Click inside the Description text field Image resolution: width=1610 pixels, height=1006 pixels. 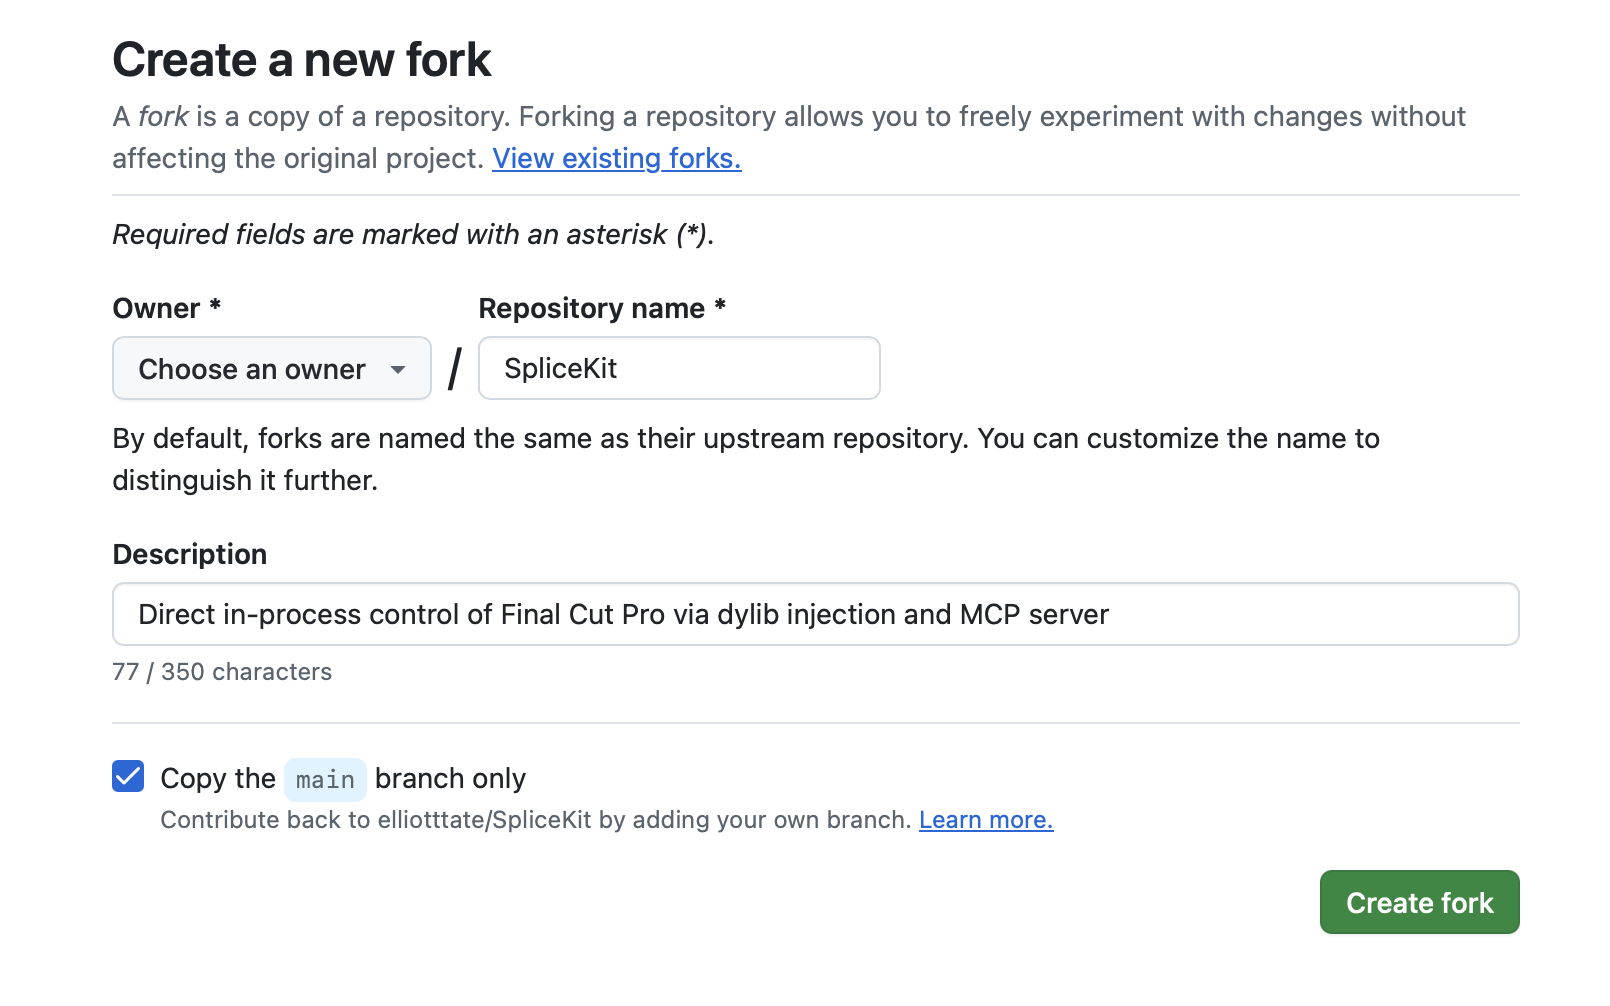tap(815, 614)
